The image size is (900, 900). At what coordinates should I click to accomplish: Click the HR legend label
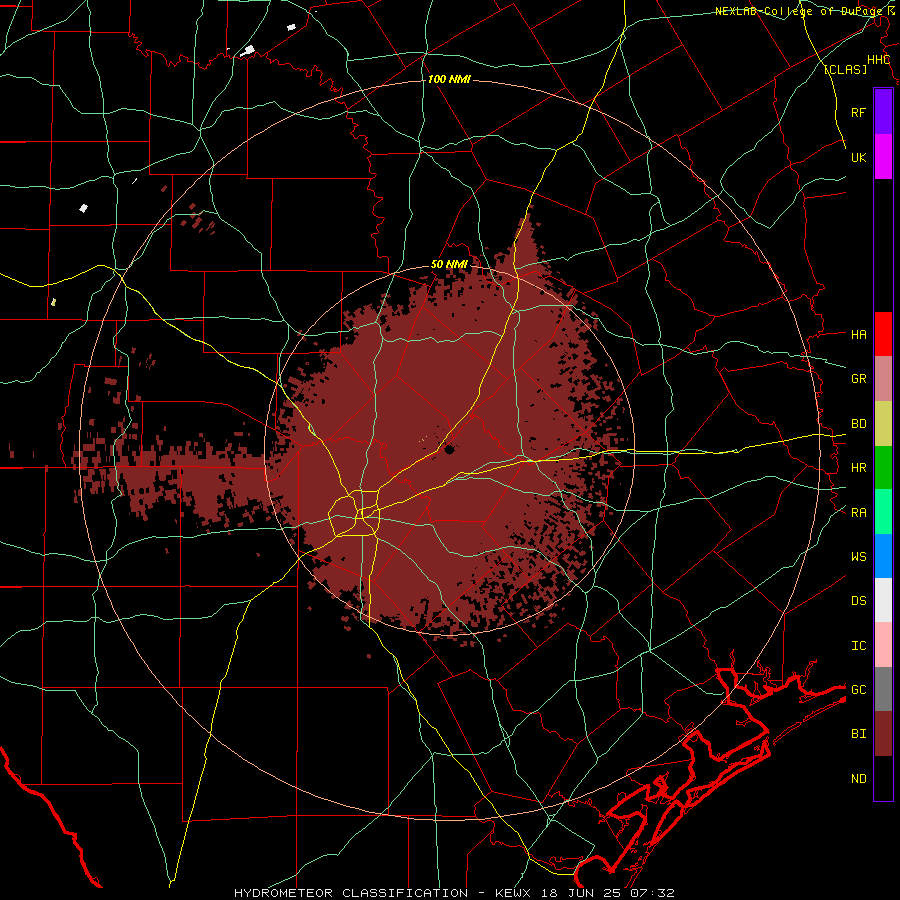tap(859, 468)
